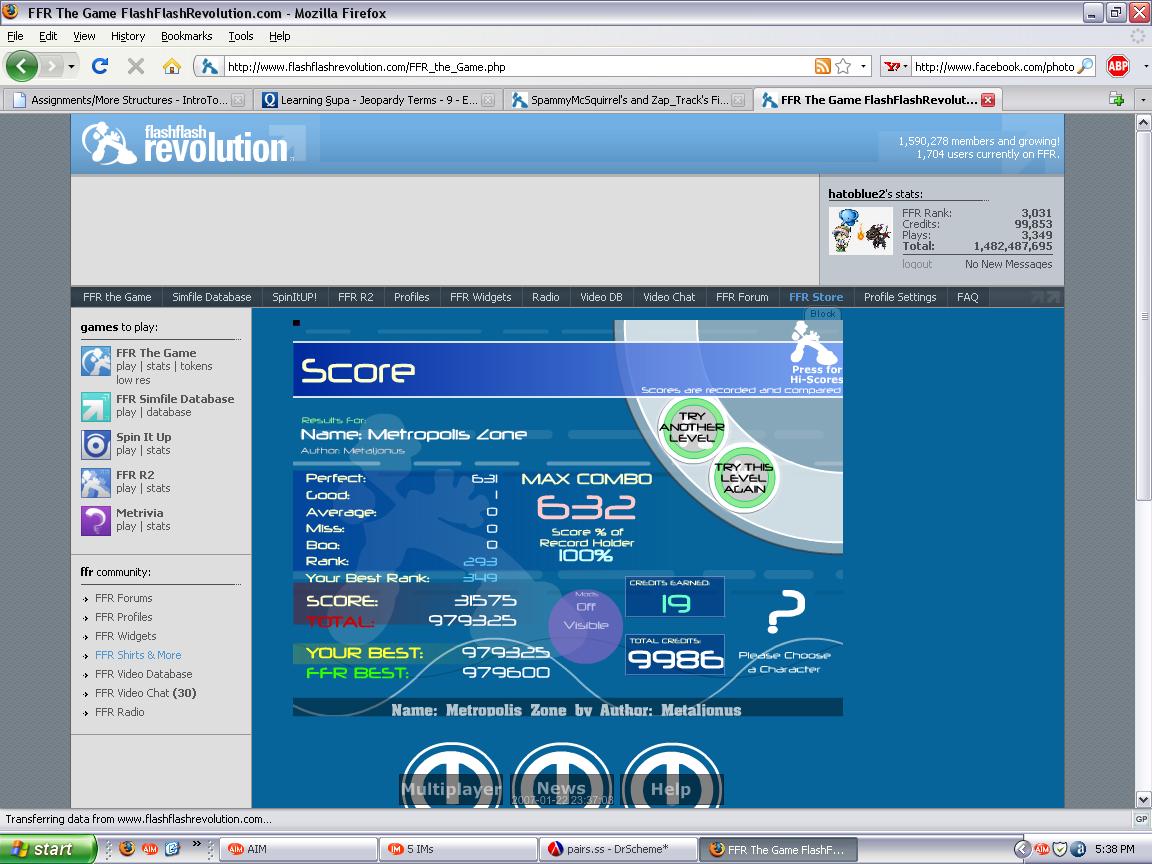Switch to the Learning Supa Jeopardy Terms tab
Screen dimensions: 1152x864
coord(378,100)
